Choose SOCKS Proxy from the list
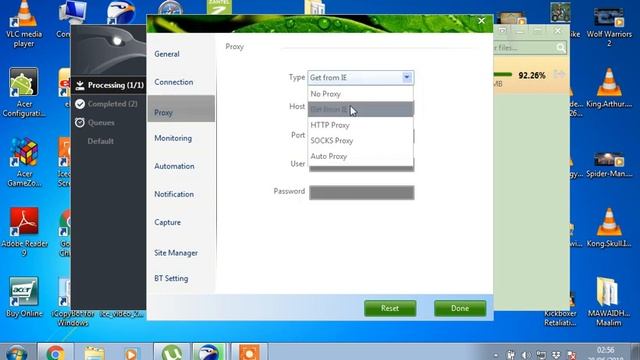The width and height of the screenshot is (640, 360). (360, 140)
